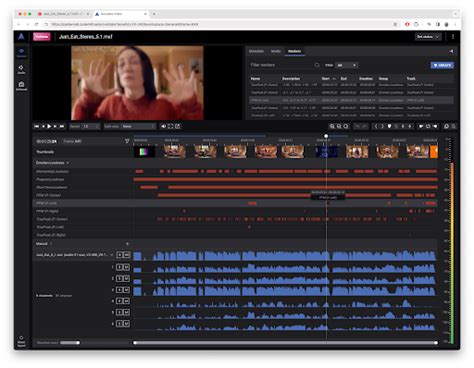Toggle the speaker volume icon below video
Screen dimensions: 474x368
(x=164, y=126)
